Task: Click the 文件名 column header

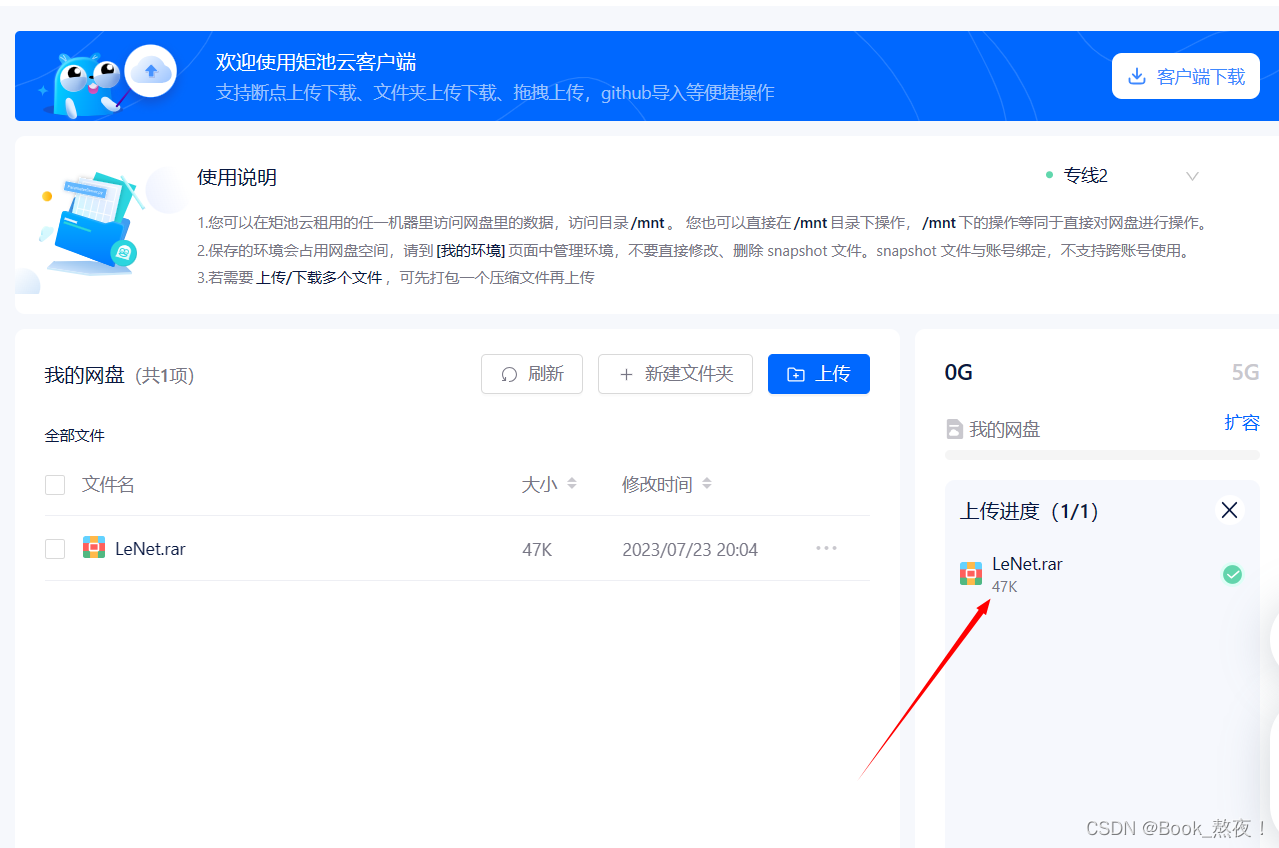Action: (108, 485)
